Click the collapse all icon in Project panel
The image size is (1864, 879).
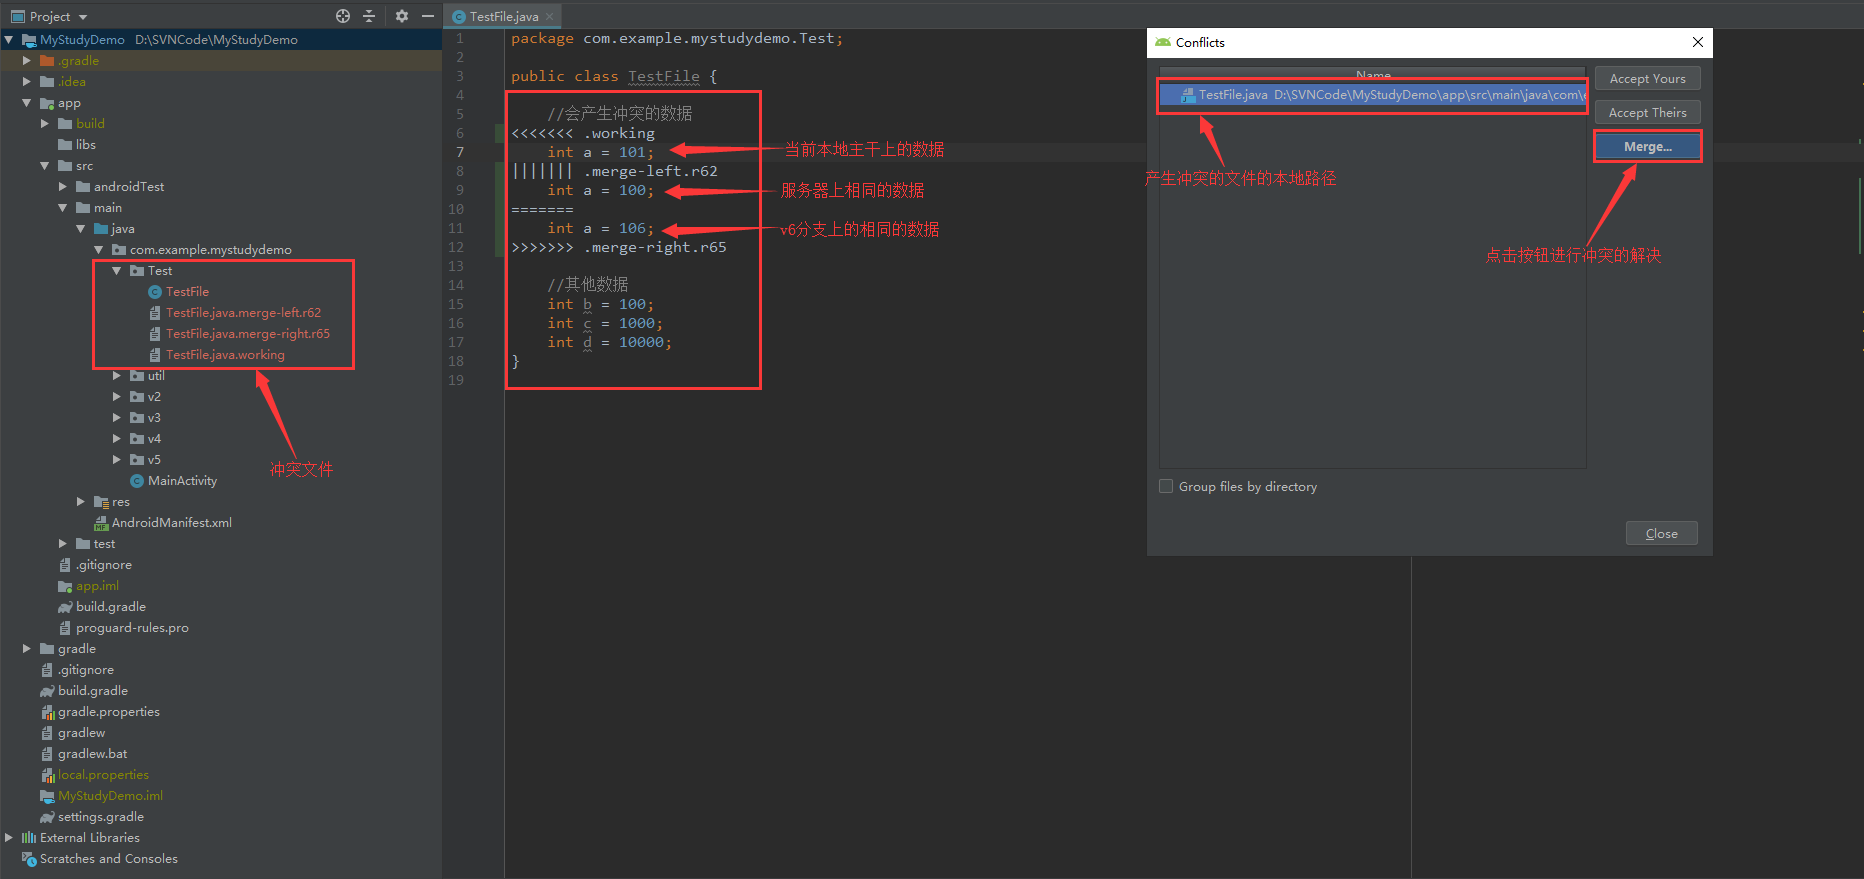click(x=369, y=16)
